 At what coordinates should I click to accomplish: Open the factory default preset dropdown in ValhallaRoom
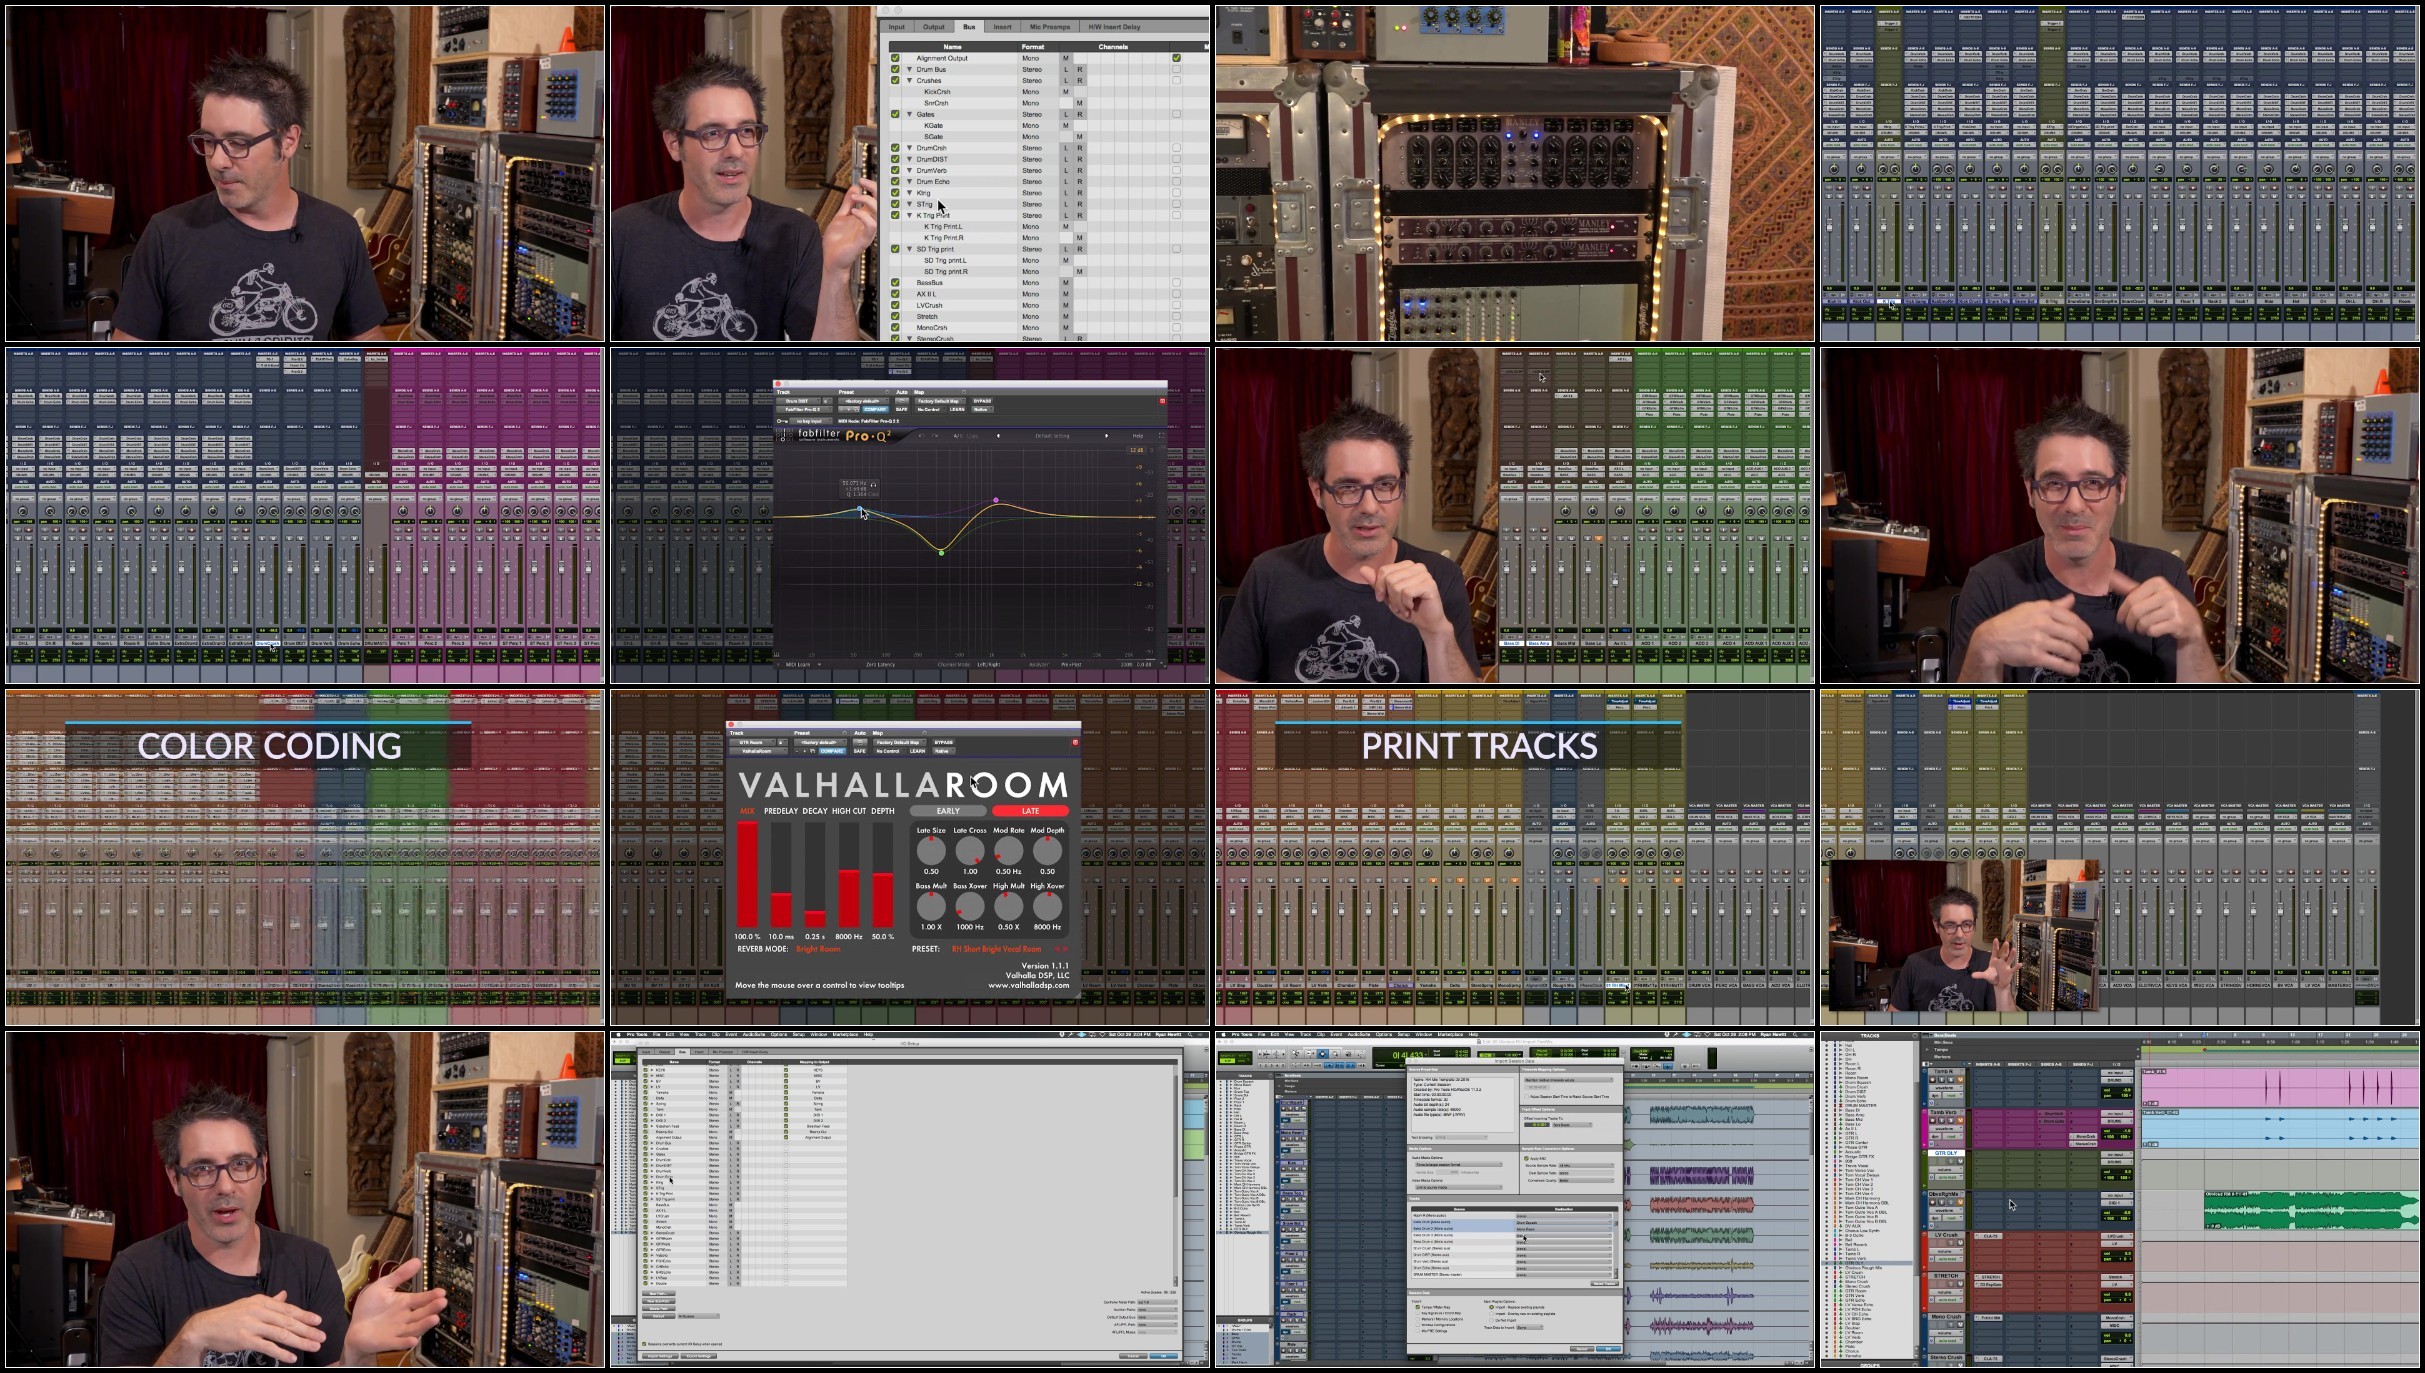819,743
